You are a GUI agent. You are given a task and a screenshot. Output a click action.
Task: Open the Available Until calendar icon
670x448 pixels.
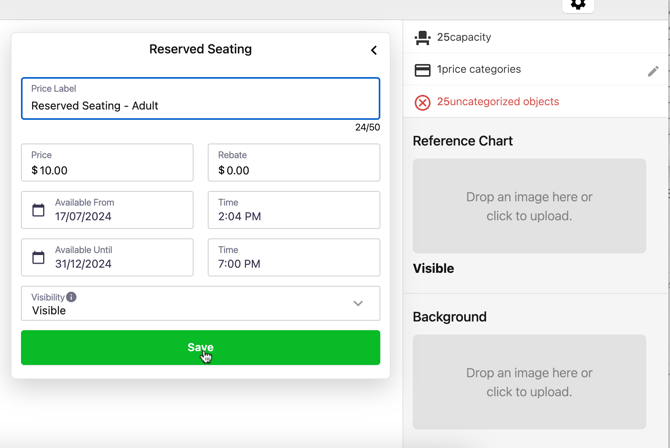pyautogui.click(x=38, y=258)
